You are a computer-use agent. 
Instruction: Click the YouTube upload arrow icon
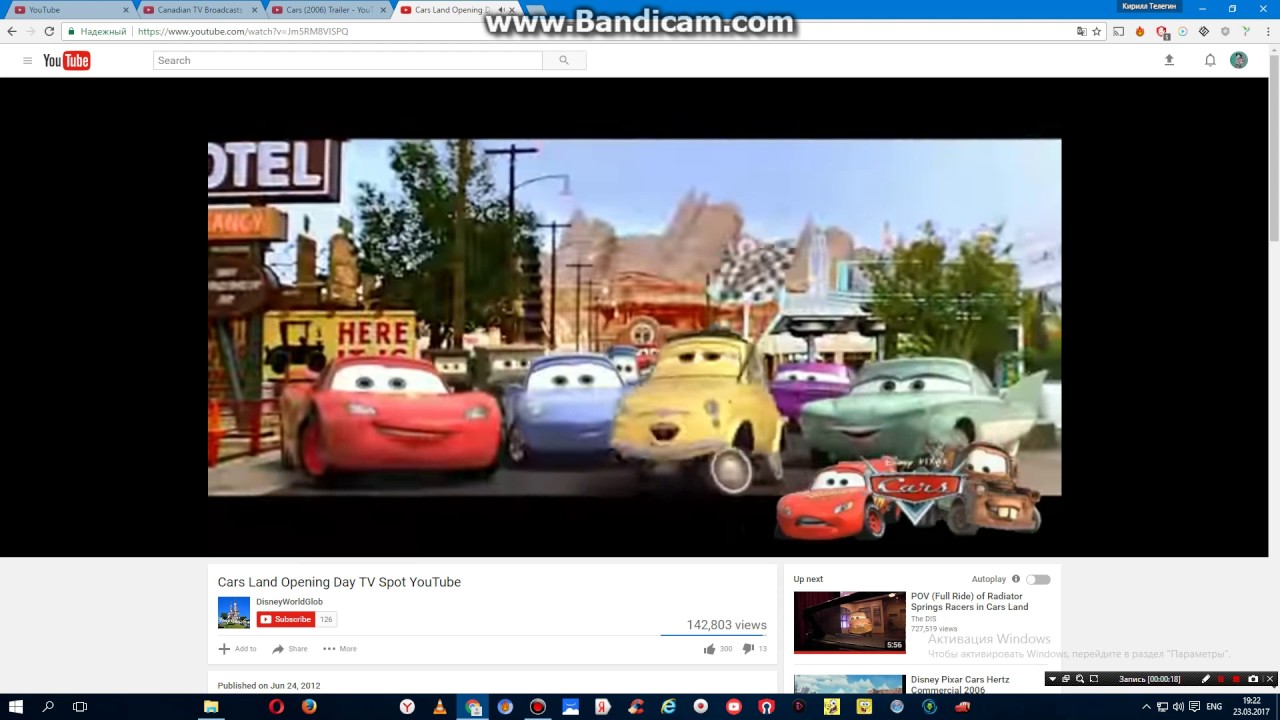pyautogui.click(x=1169, y=60)
